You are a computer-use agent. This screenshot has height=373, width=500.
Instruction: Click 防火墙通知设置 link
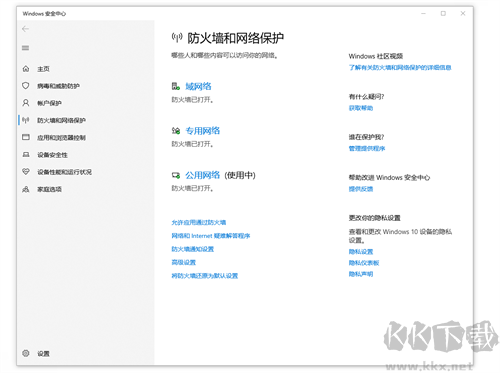coord(193,249)
